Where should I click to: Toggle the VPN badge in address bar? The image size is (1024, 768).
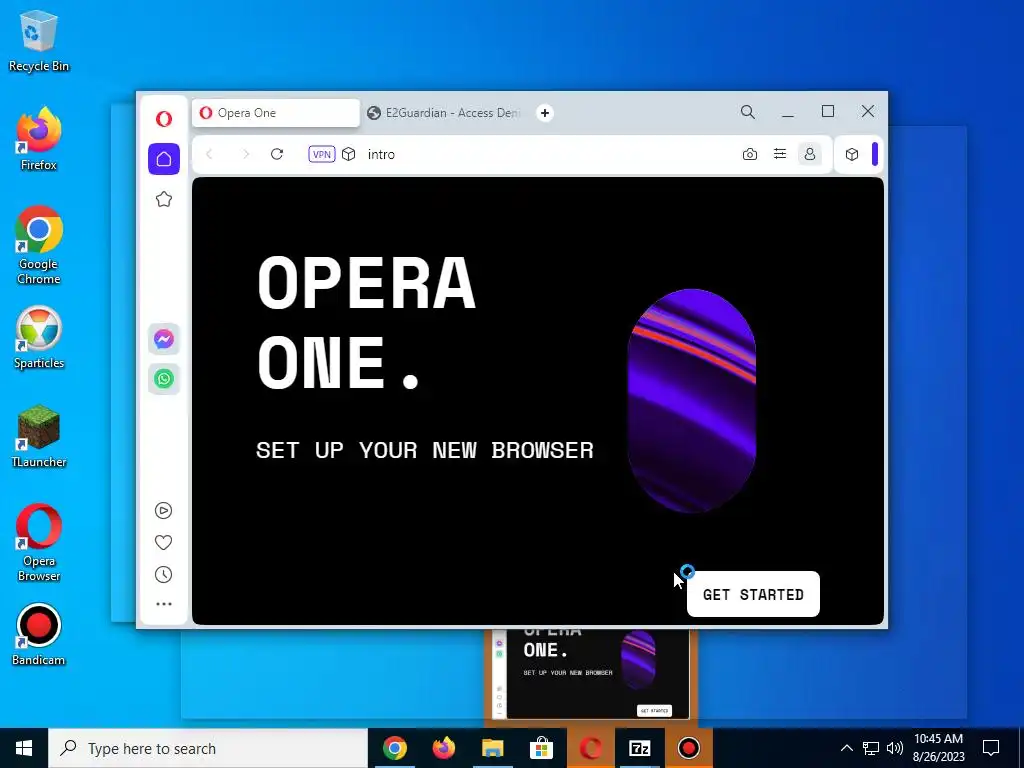coord(321,154)
